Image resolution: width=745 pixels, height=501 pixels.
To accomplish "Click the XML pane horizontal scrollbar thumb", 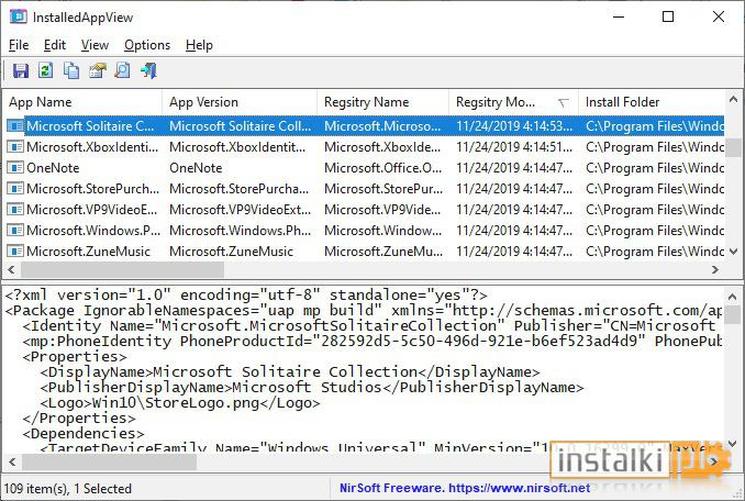I will click(x=109, y=462).
